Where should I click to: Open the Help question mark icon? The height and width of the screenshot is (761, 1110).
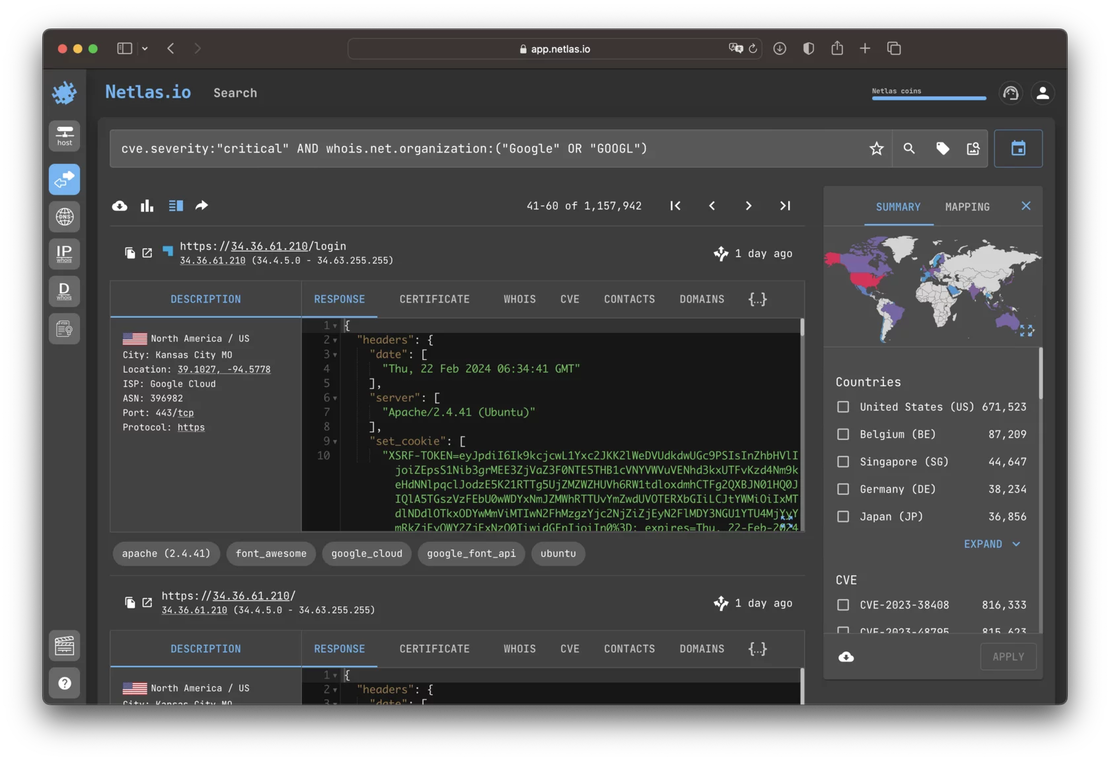coord(64,683)
